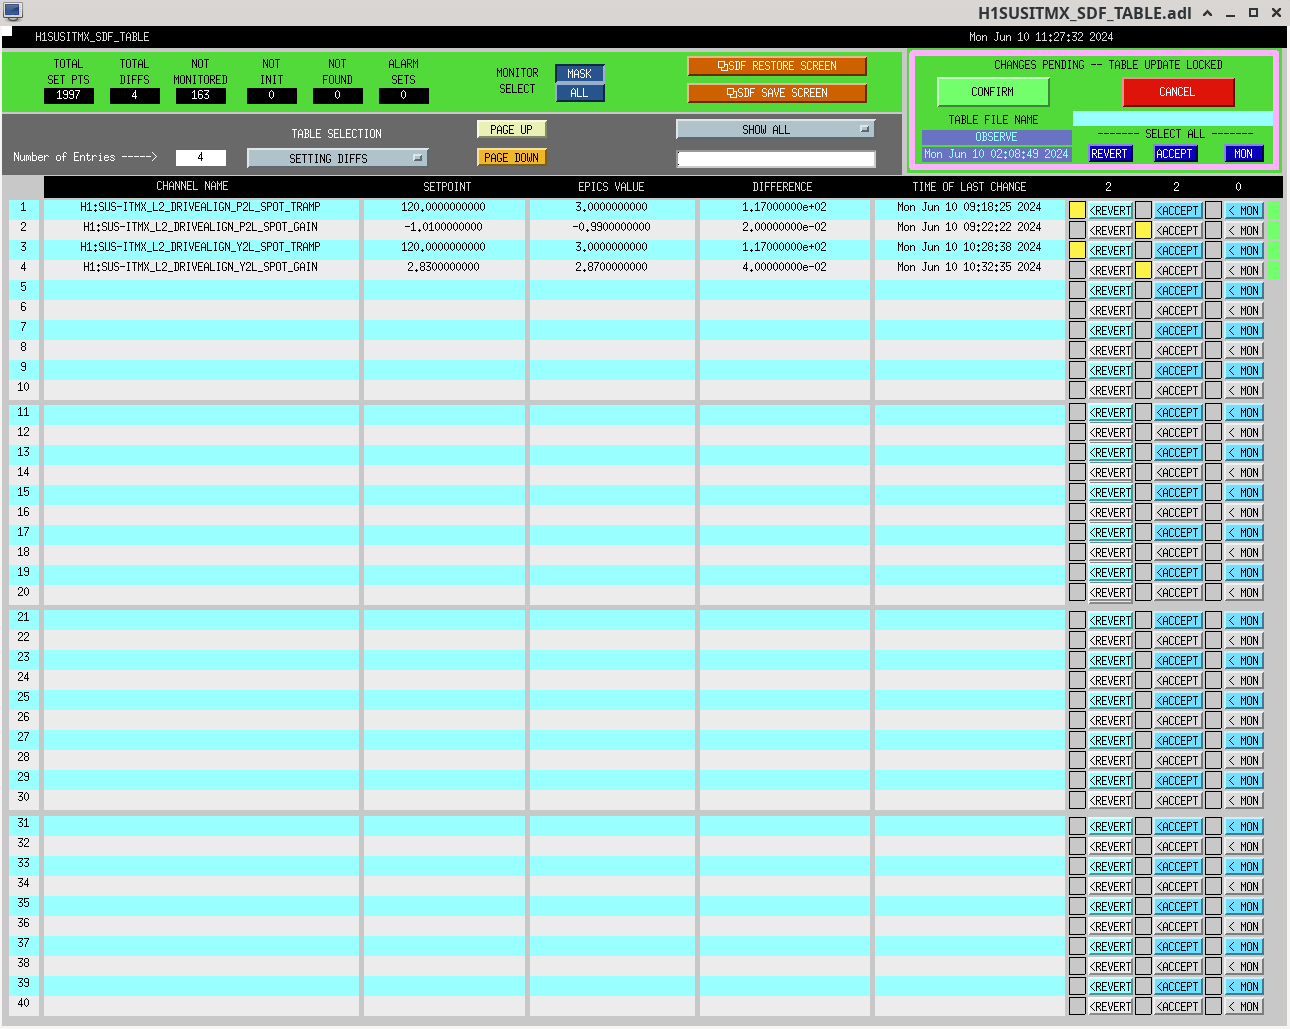Click REVERT button in row 4
This screenshot has height=1029, width=1290.
(x=1111, y=271)
